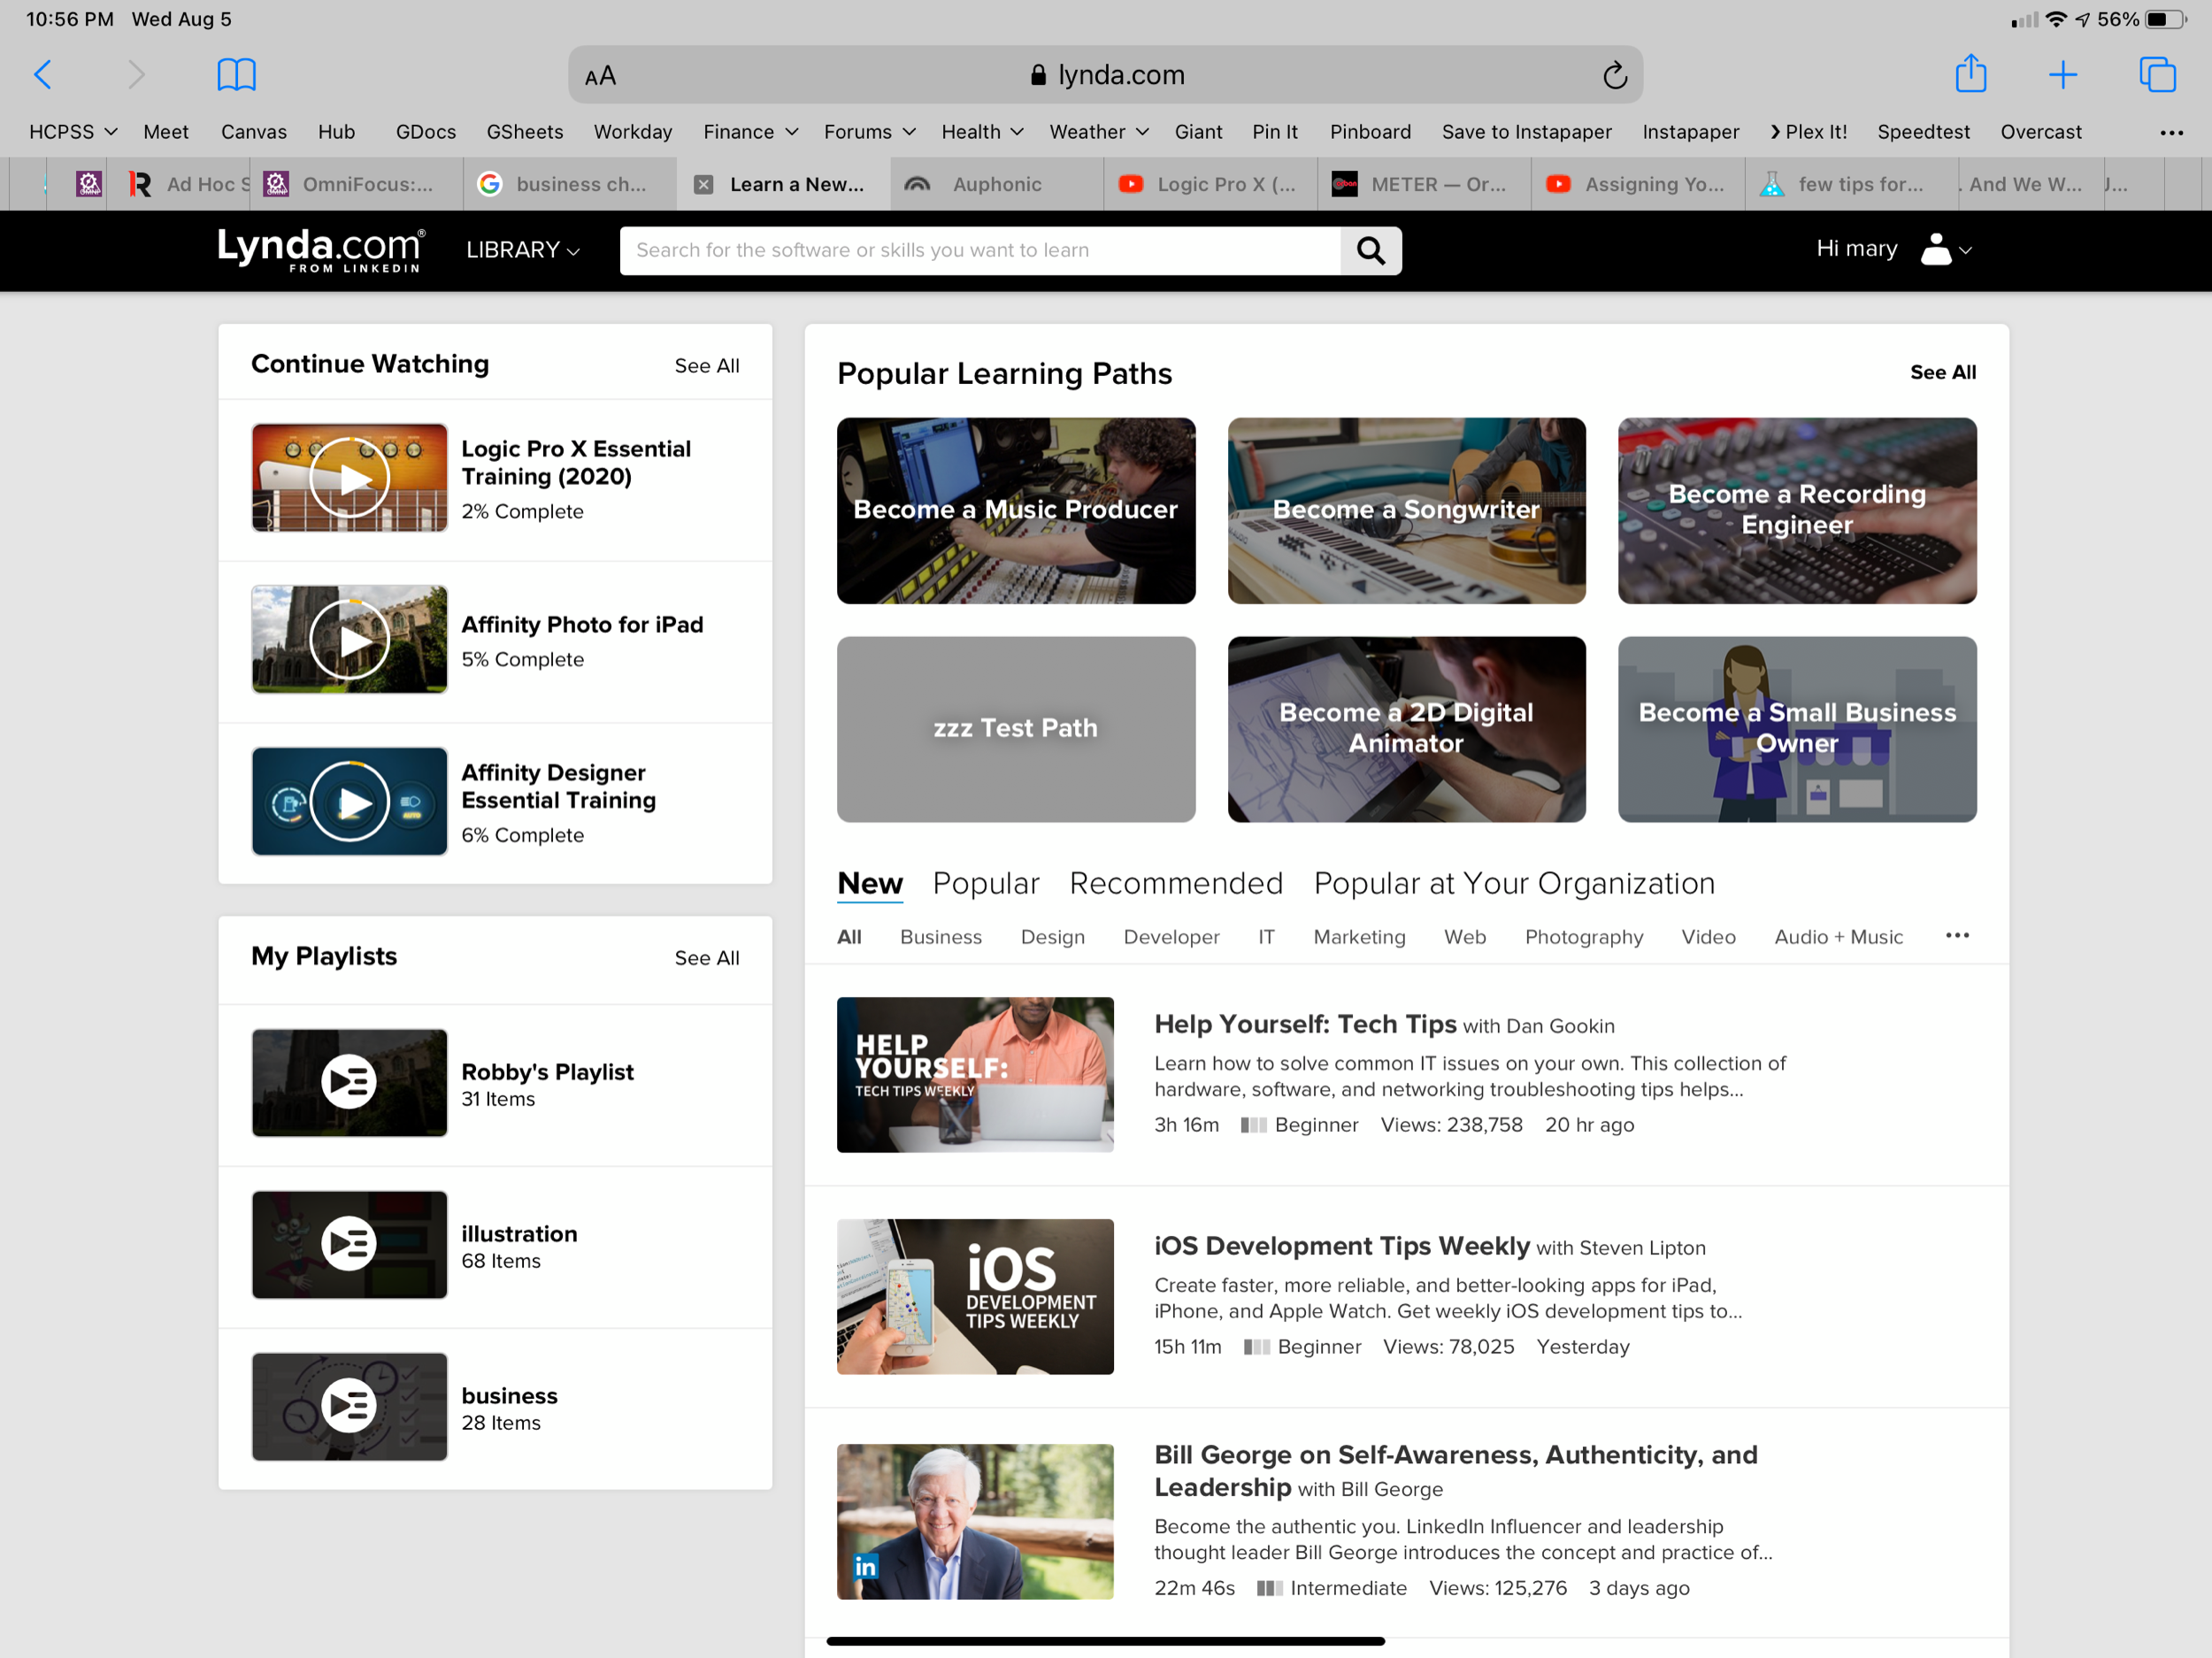Viewport: 2212px width, 1658px height.
Task: Play Logic Pro X Essential Training thumbnail
Action: click(x=349, y=478)
